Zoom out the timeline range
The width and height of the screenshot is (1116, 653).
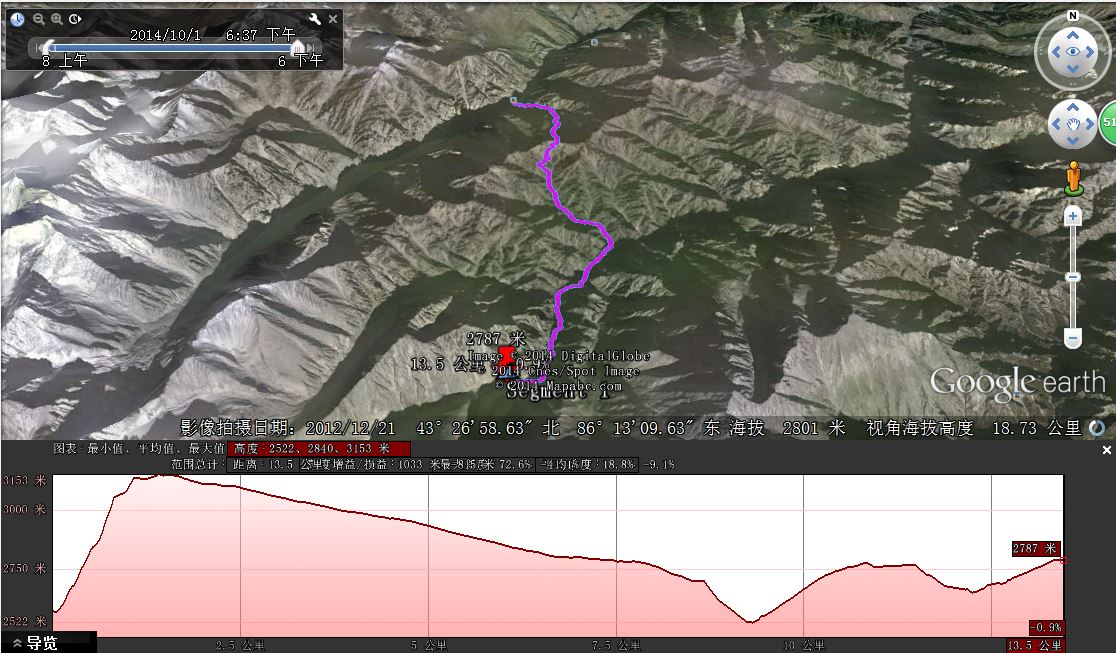point(39,19)
